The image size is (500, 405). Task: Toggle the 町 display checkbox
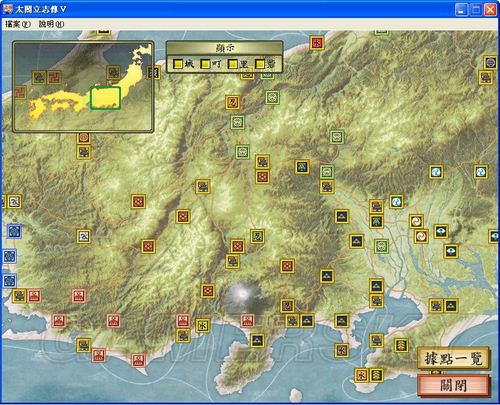[206, 64]
